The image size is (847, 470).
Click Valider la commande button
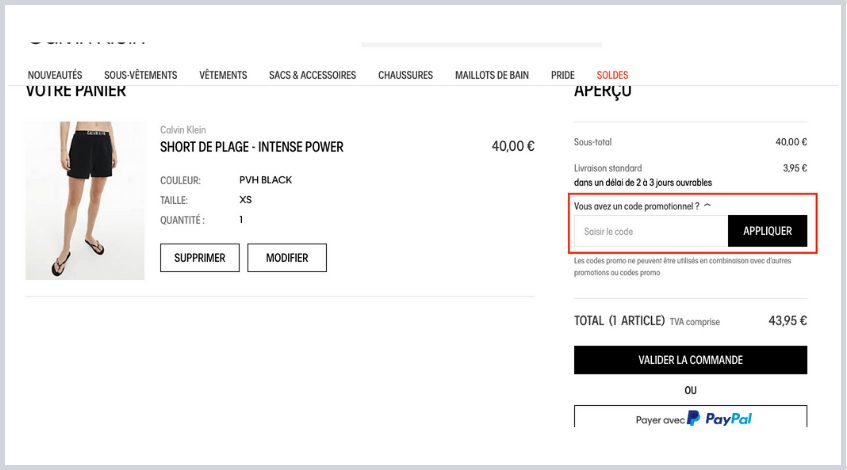690,360
